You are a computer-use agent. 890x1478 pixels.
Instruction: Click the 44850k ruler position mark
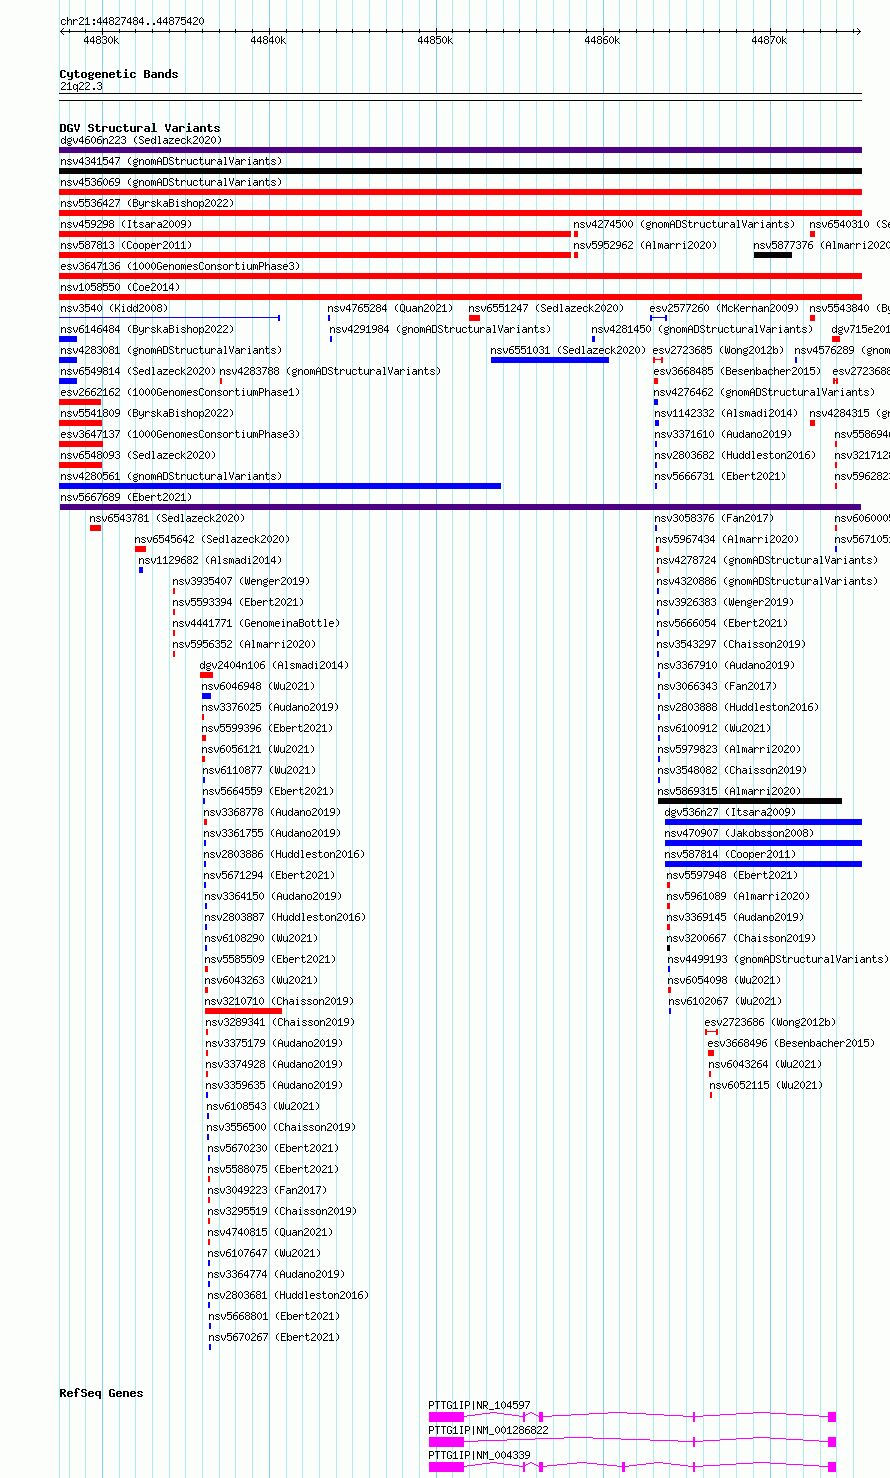point(435,40)
